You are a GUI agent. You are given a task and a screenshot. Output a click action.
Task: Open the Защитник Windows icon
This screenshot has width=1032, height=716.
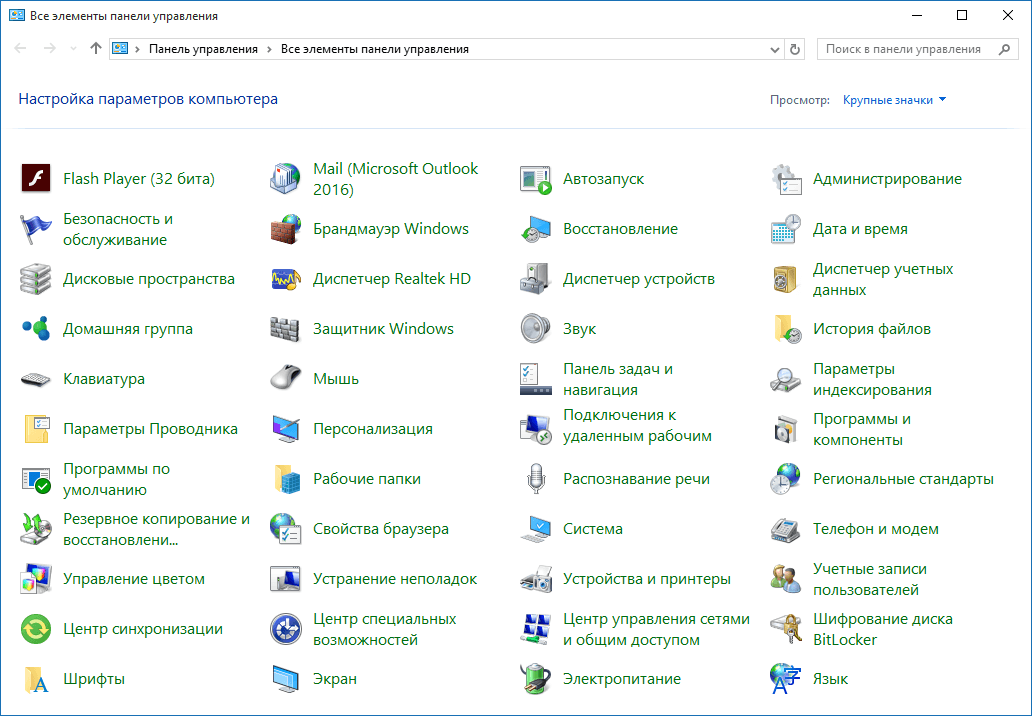[x=286, y=329]
